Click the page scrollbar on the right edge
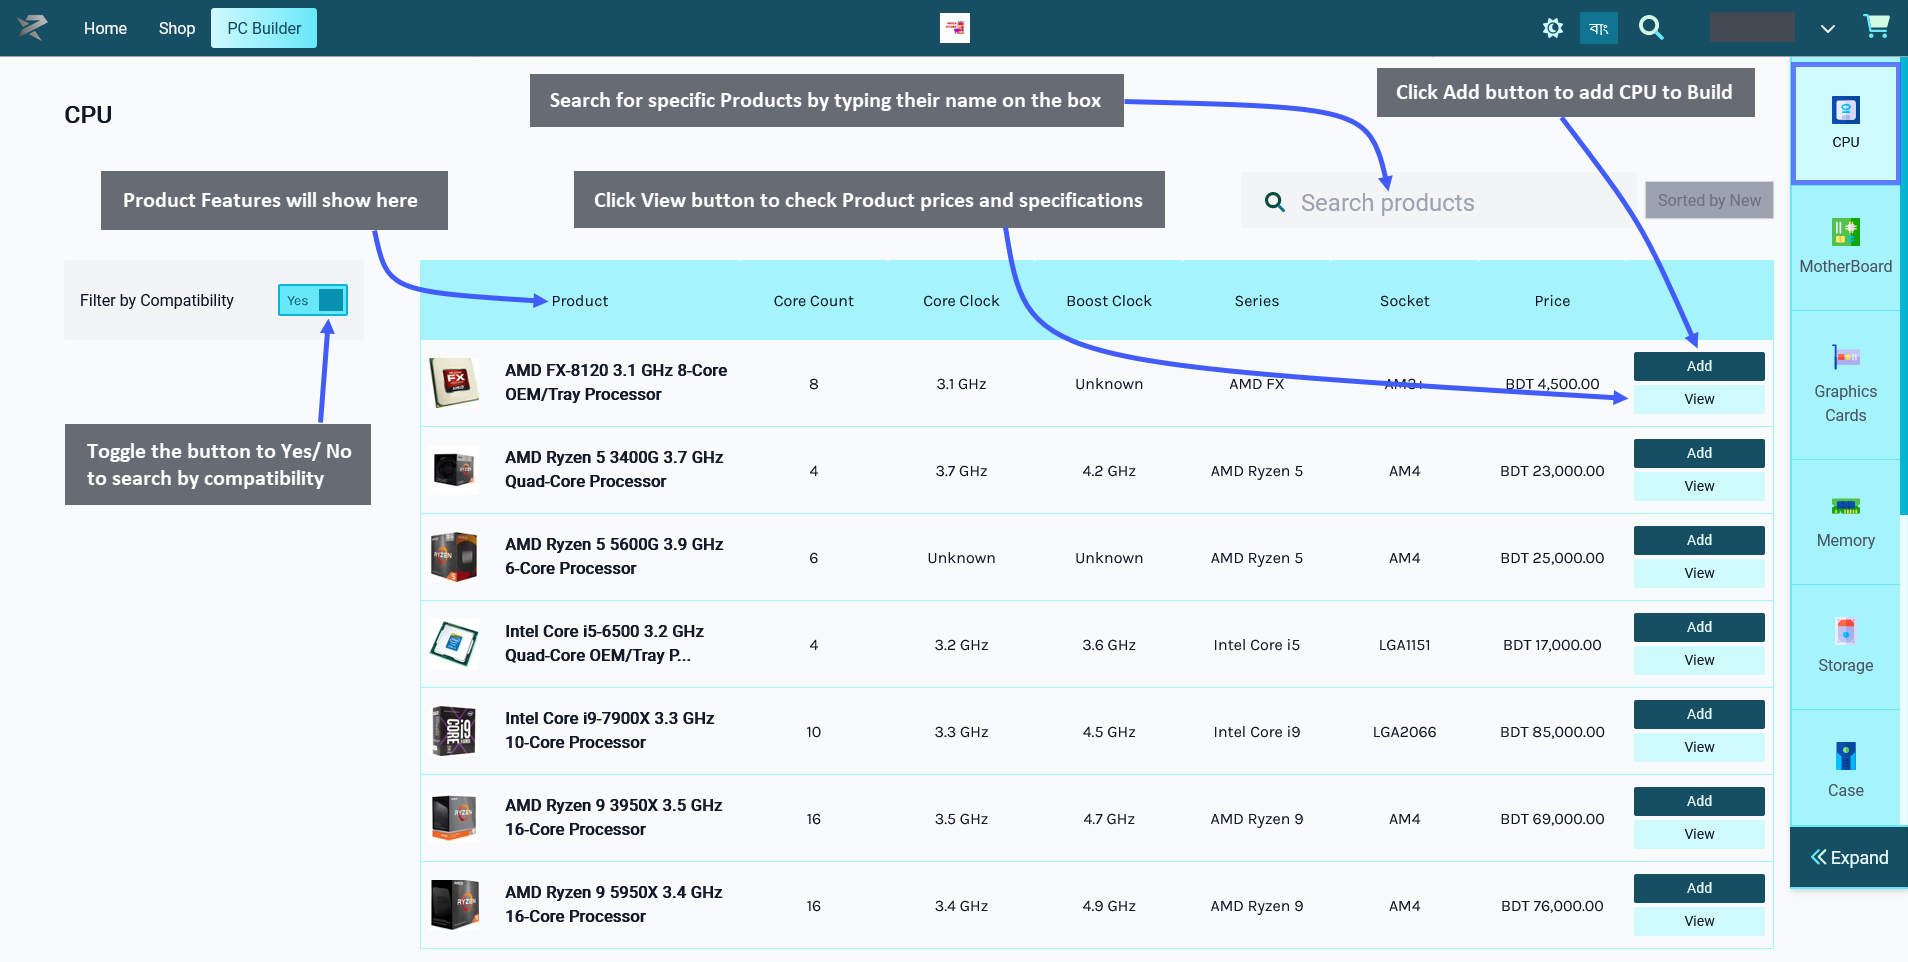This screenshot has width=1908, height=962. [1904, 285]
